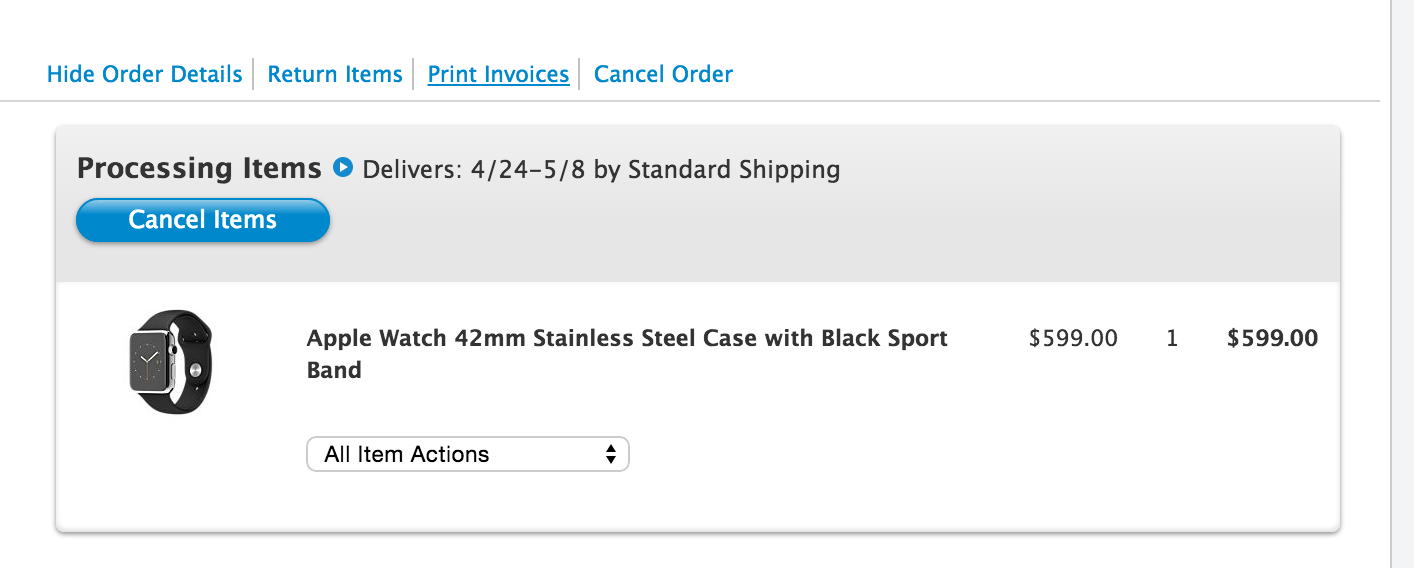1414x568 pixels.
Task: Click the Apple Watch product thumbnail
Action: coord(171,362)
